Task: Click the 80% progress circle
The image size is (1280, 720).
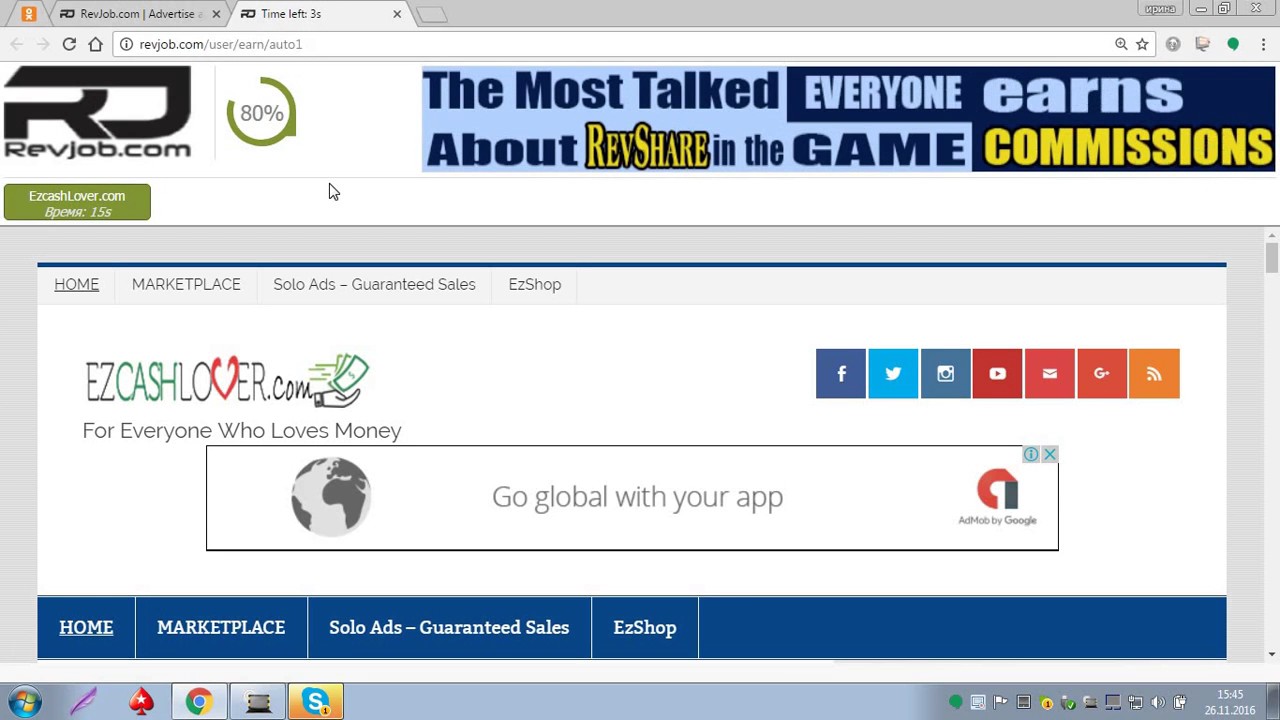Action: (x=261, y=113)
